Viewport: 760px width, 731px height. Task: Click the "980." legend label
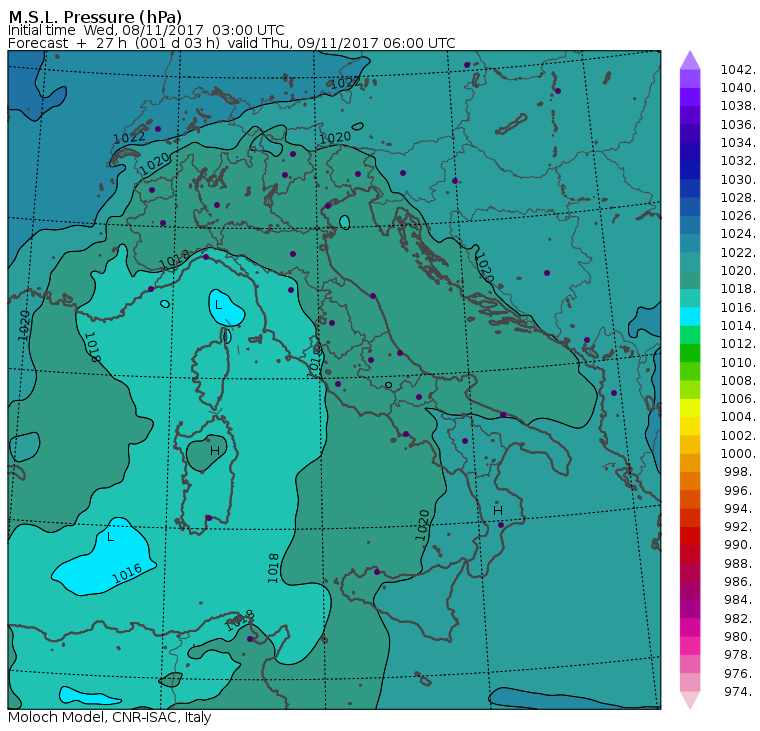tap(740, 636)
